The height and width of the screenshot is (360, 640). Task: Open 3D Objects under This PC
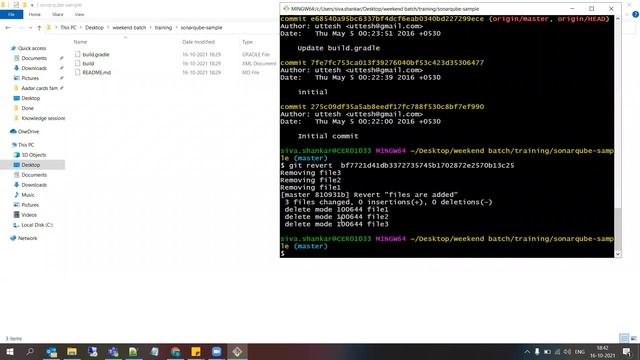pos(33,155)
